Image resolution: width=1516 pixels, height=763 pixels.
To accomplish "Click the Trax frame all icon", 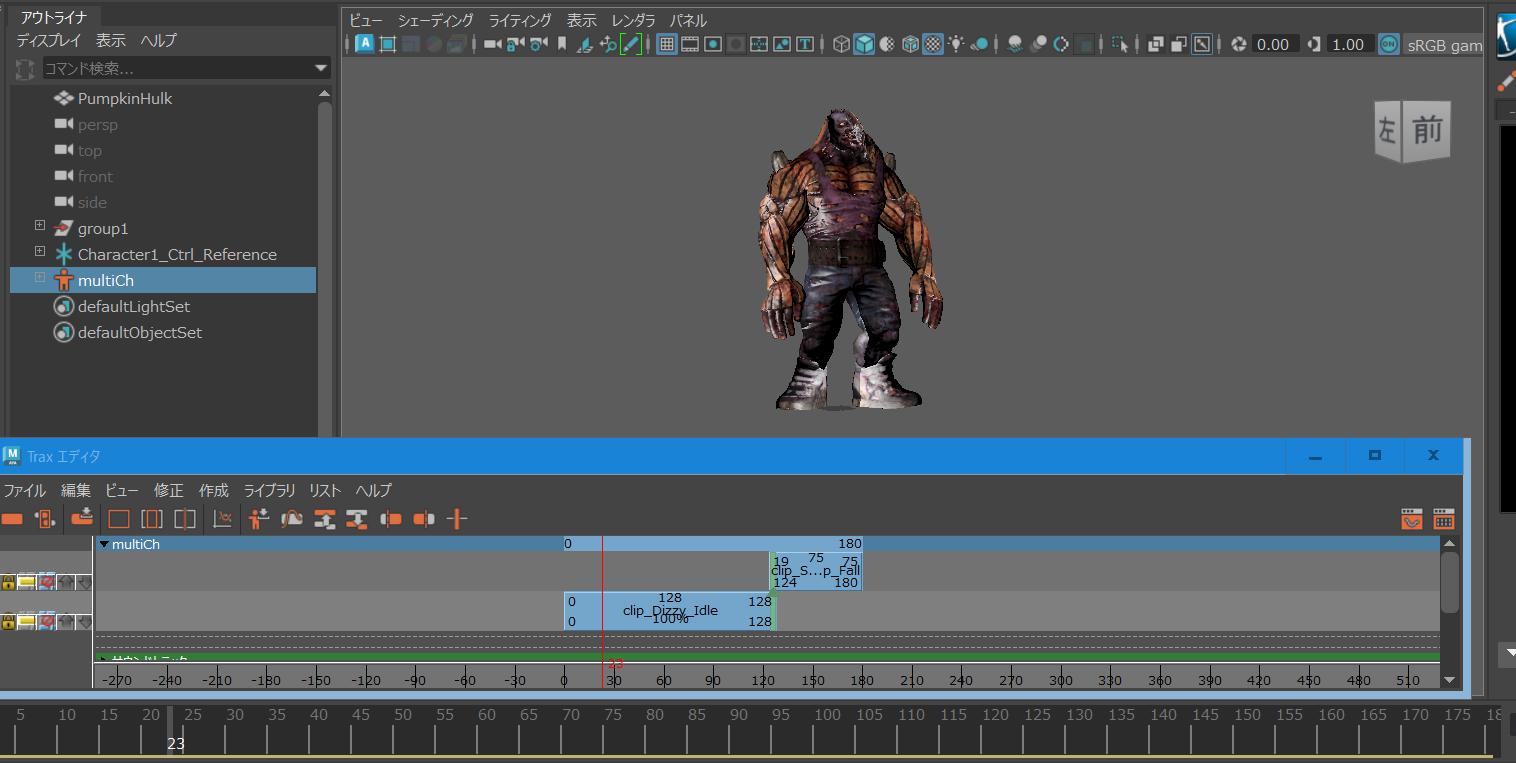I will [119, 518].
